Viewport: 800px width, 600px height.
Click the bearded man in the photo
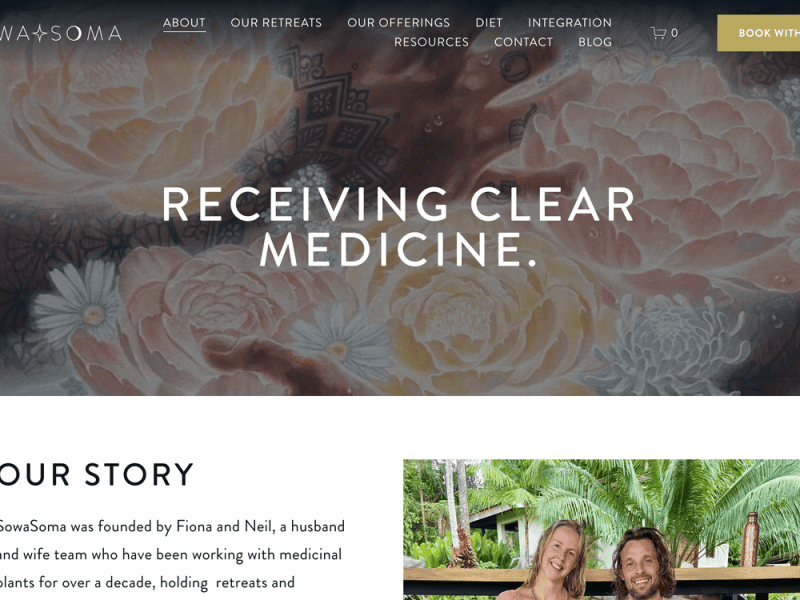pyautogui.click(x=644, y=565)
